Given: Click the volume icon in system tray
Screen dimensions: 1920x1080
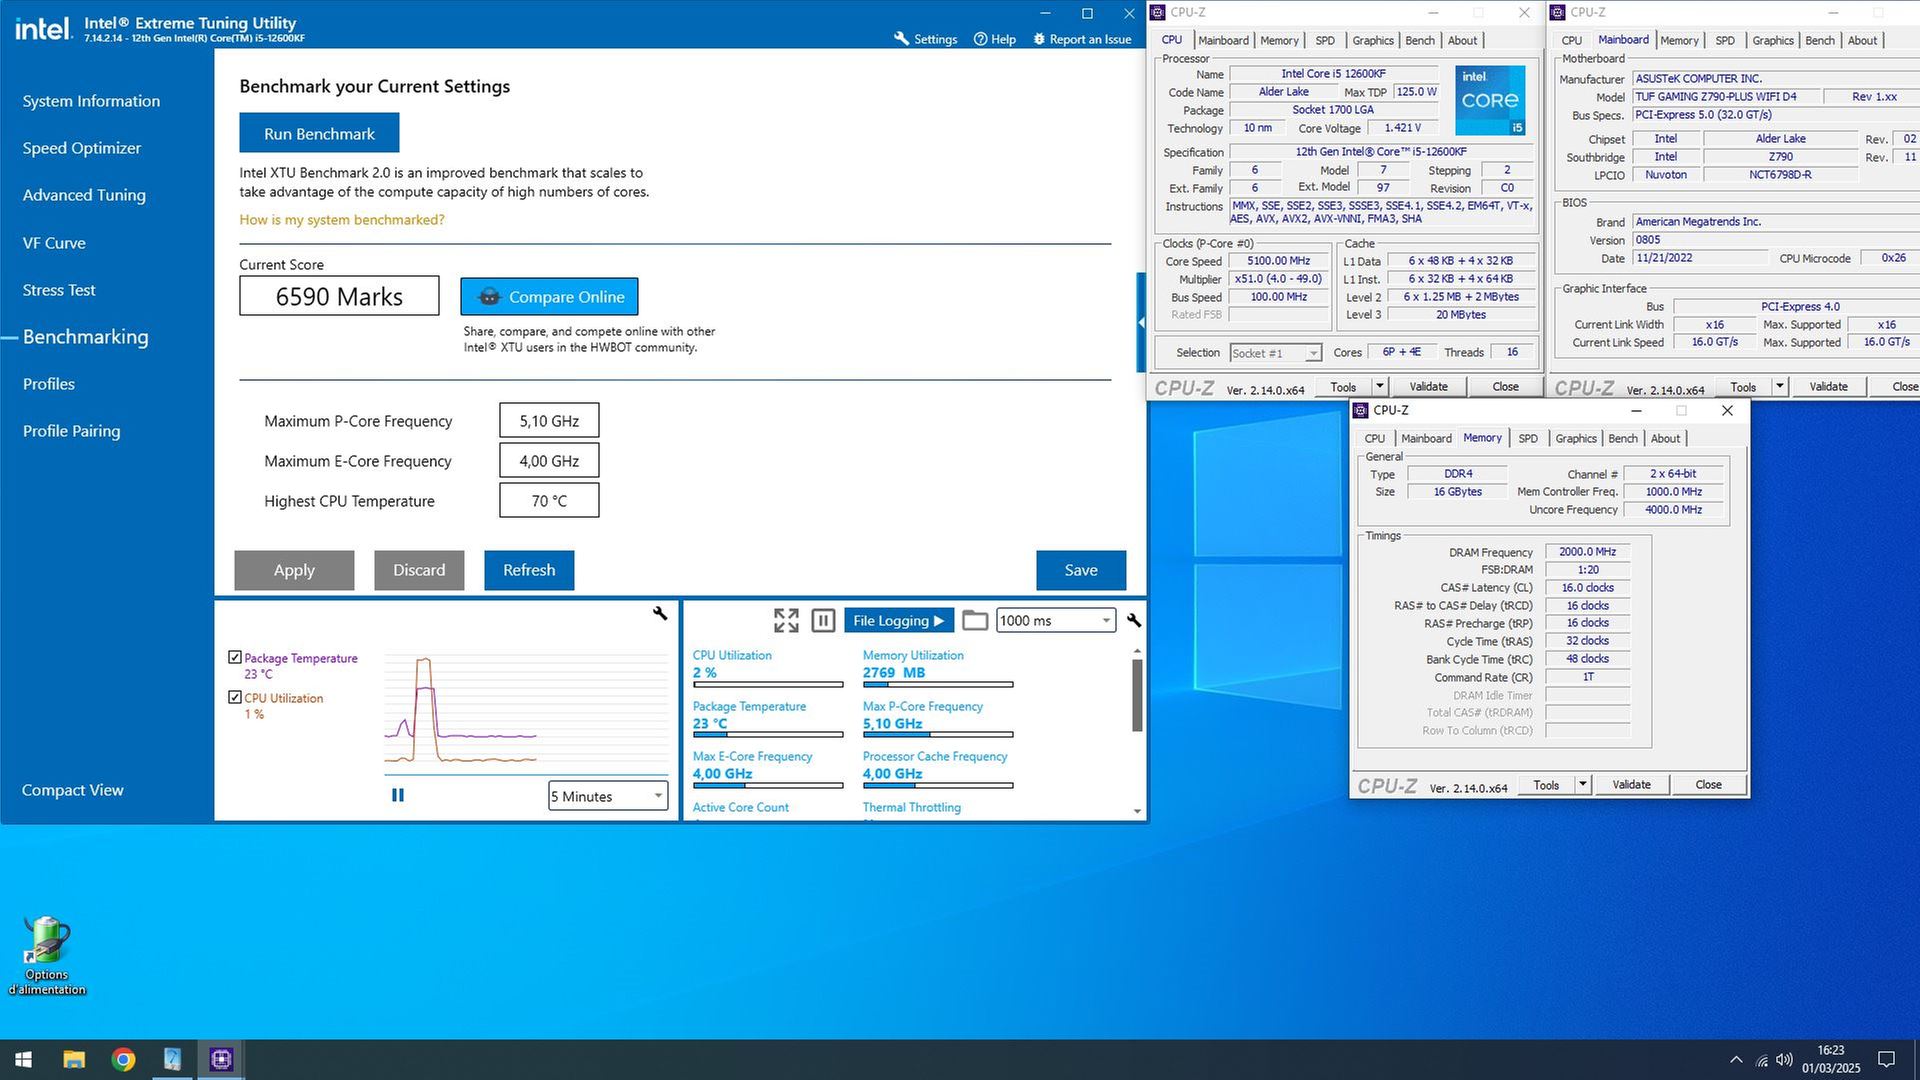Looking at the screenshot, I should coord(1784,1059).
